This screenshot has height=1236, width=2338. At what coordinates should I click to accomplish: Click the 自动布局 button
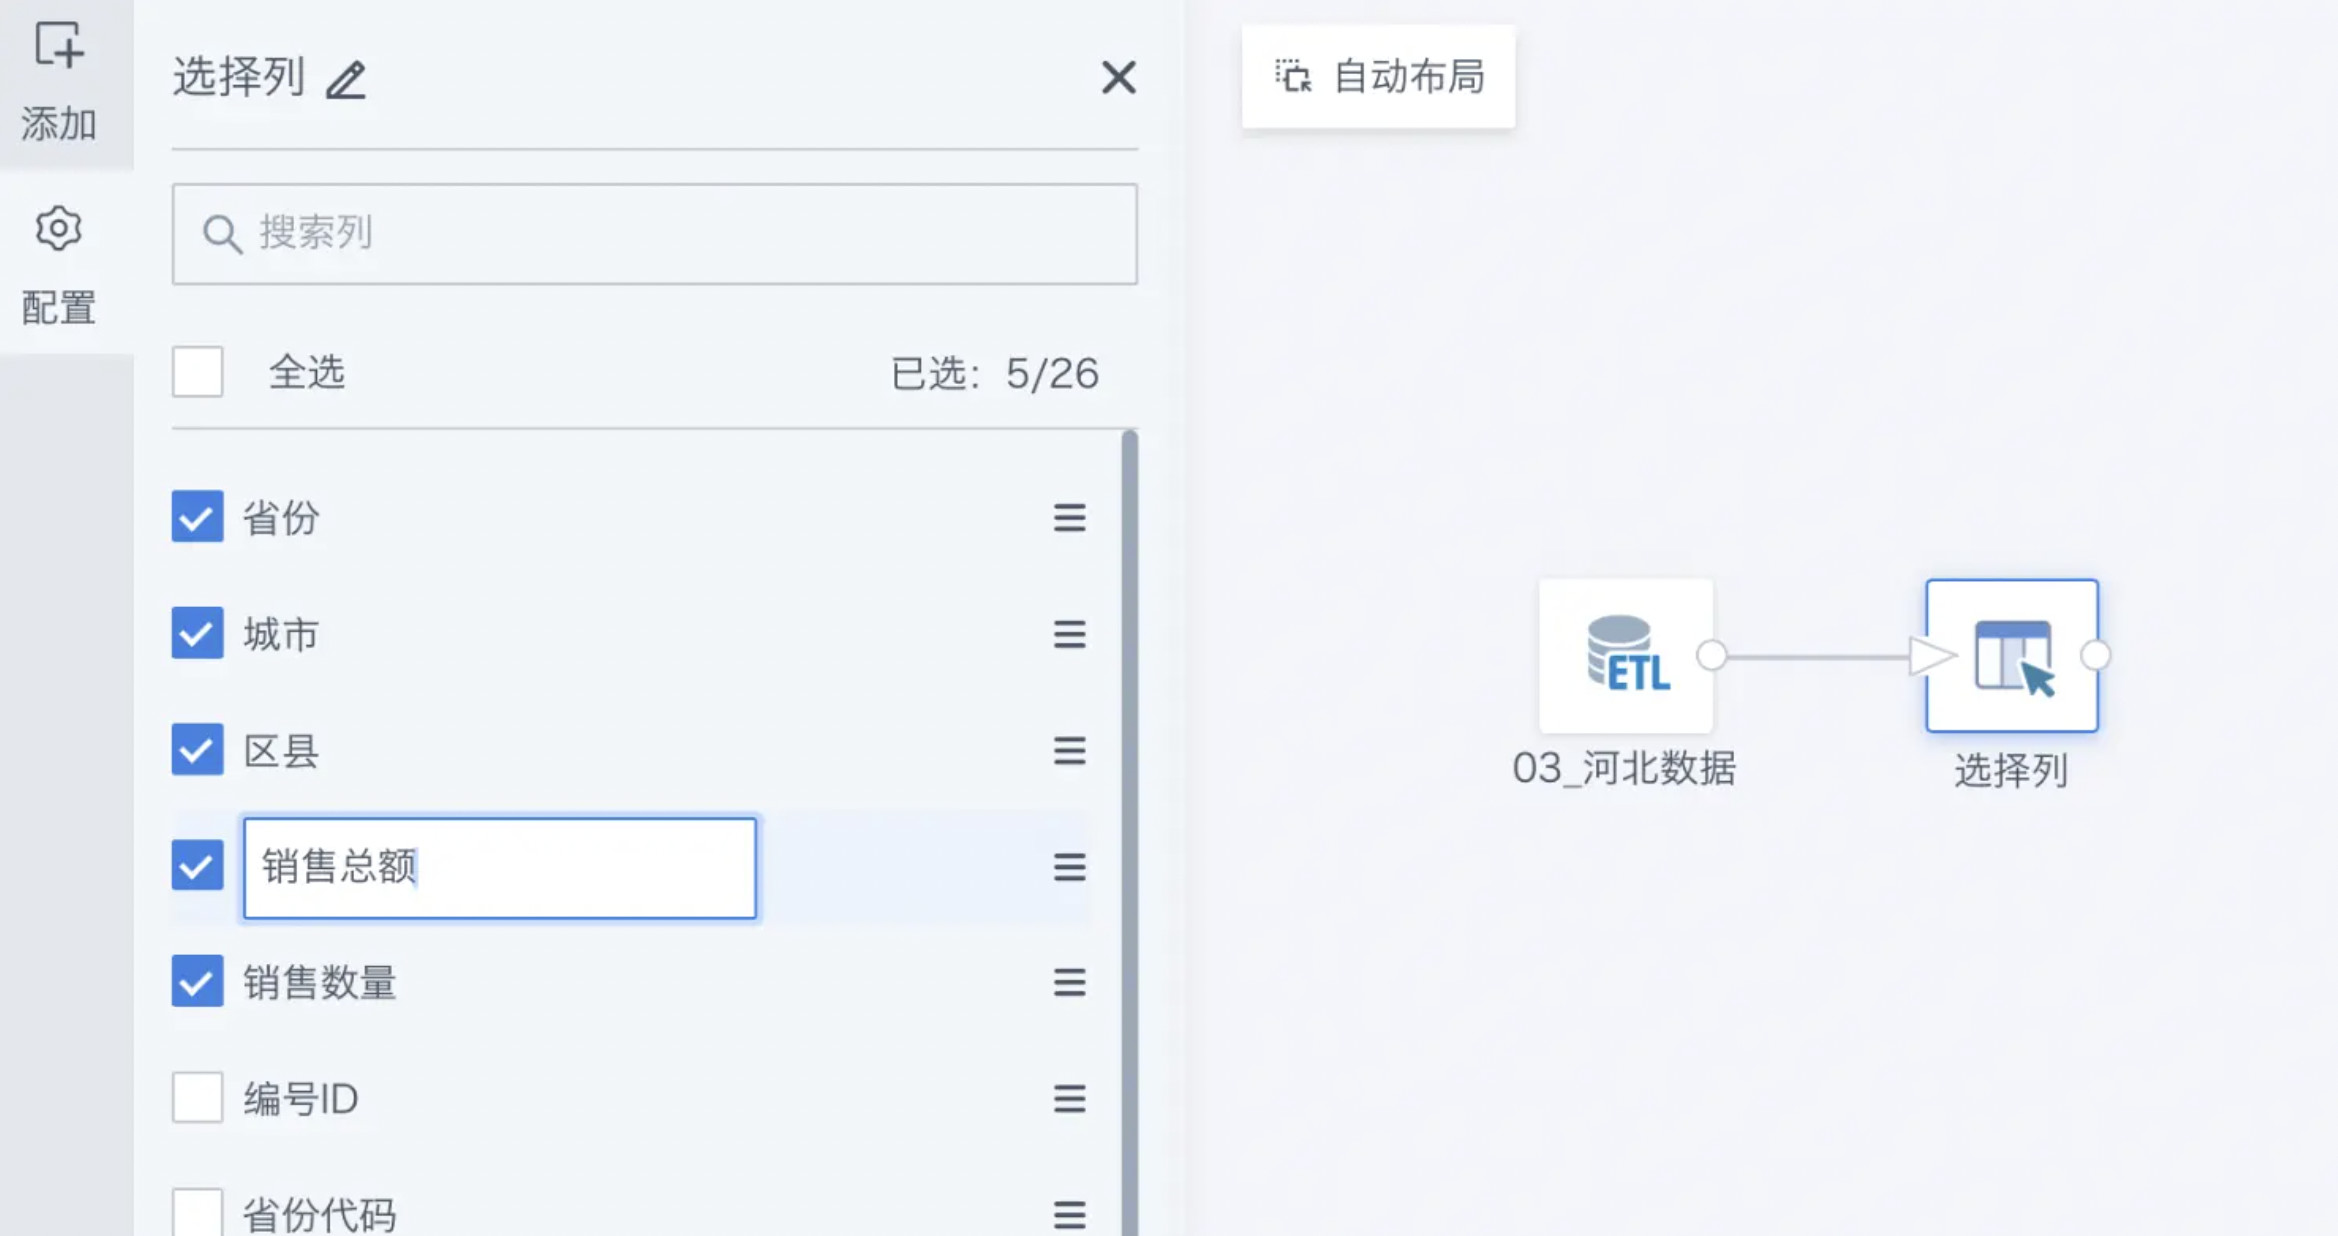(1378, 77)
